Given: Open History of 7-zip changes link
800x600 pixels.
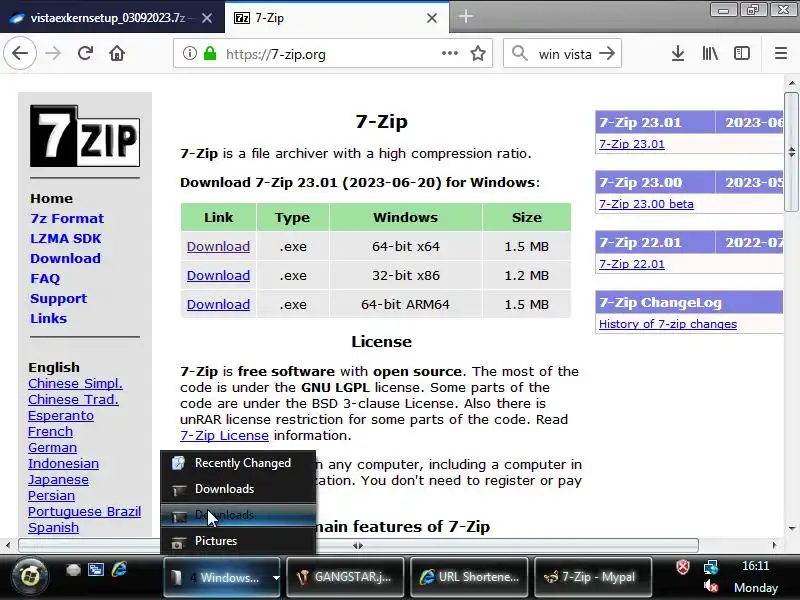Looking at the screenshot, I should pyautogui.click(x=668, y=324).
